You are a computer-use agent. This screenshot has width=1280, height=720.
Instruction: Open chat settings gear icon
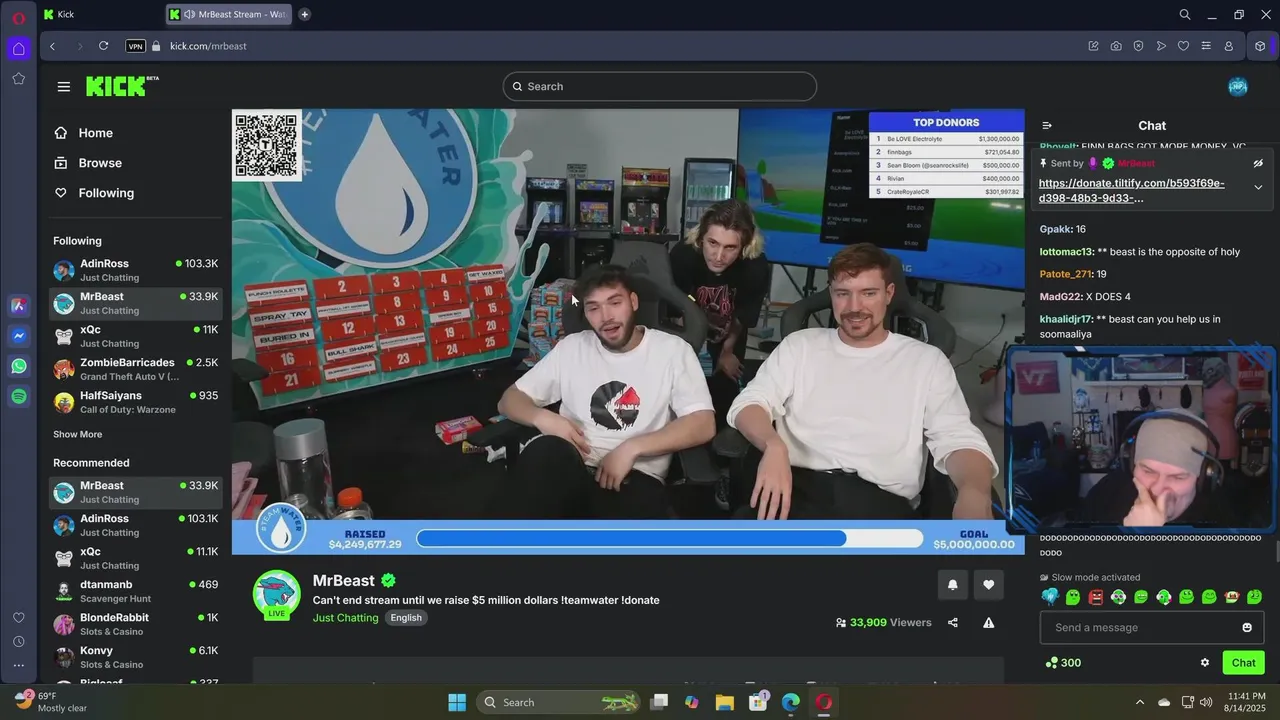coord(1204,662)
